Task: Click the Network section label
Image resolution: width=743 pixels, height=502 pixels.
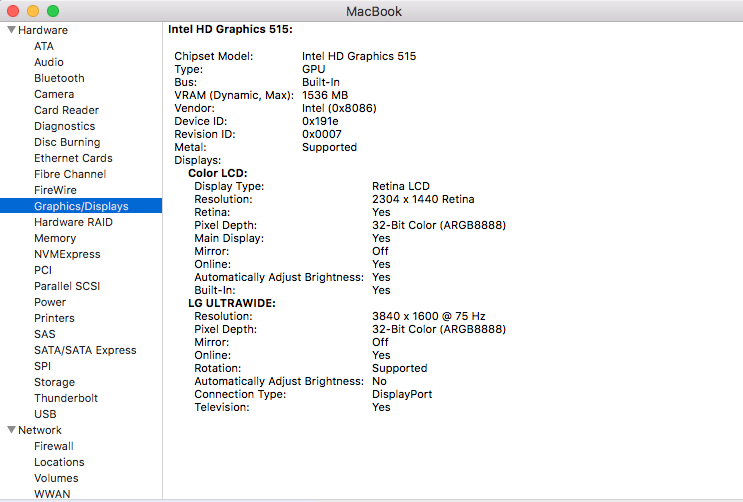Action: coord(40,430)
